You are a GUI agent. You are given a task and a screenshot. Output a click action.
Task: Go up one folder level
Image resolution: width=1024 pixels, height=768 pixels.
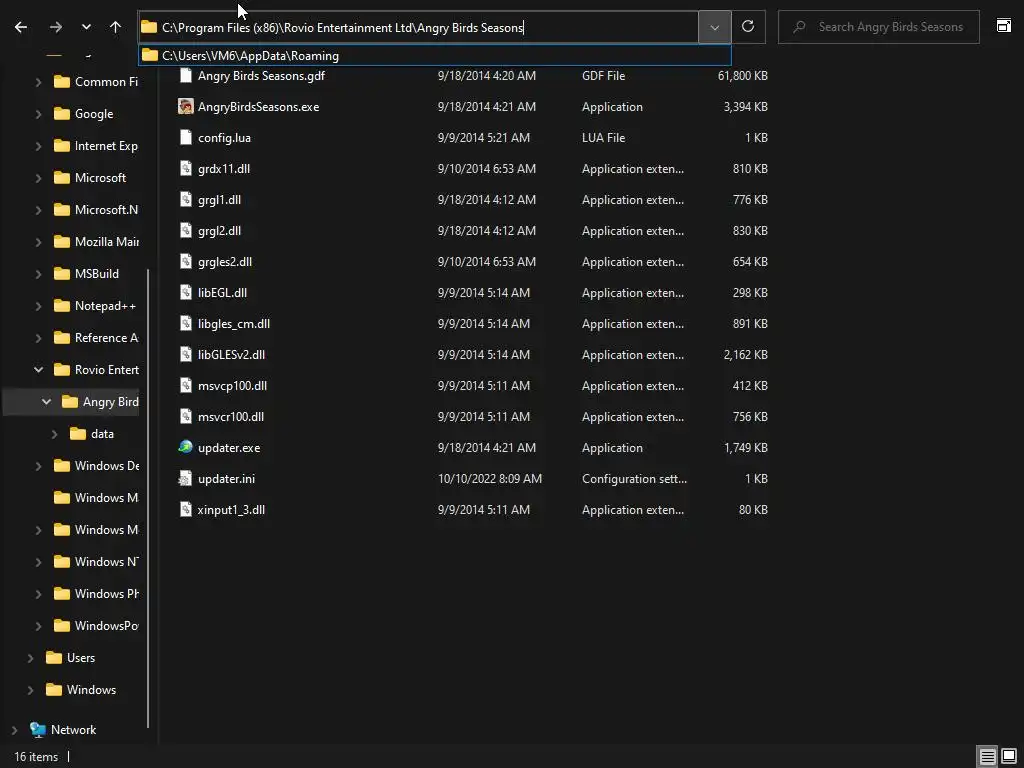116,27
